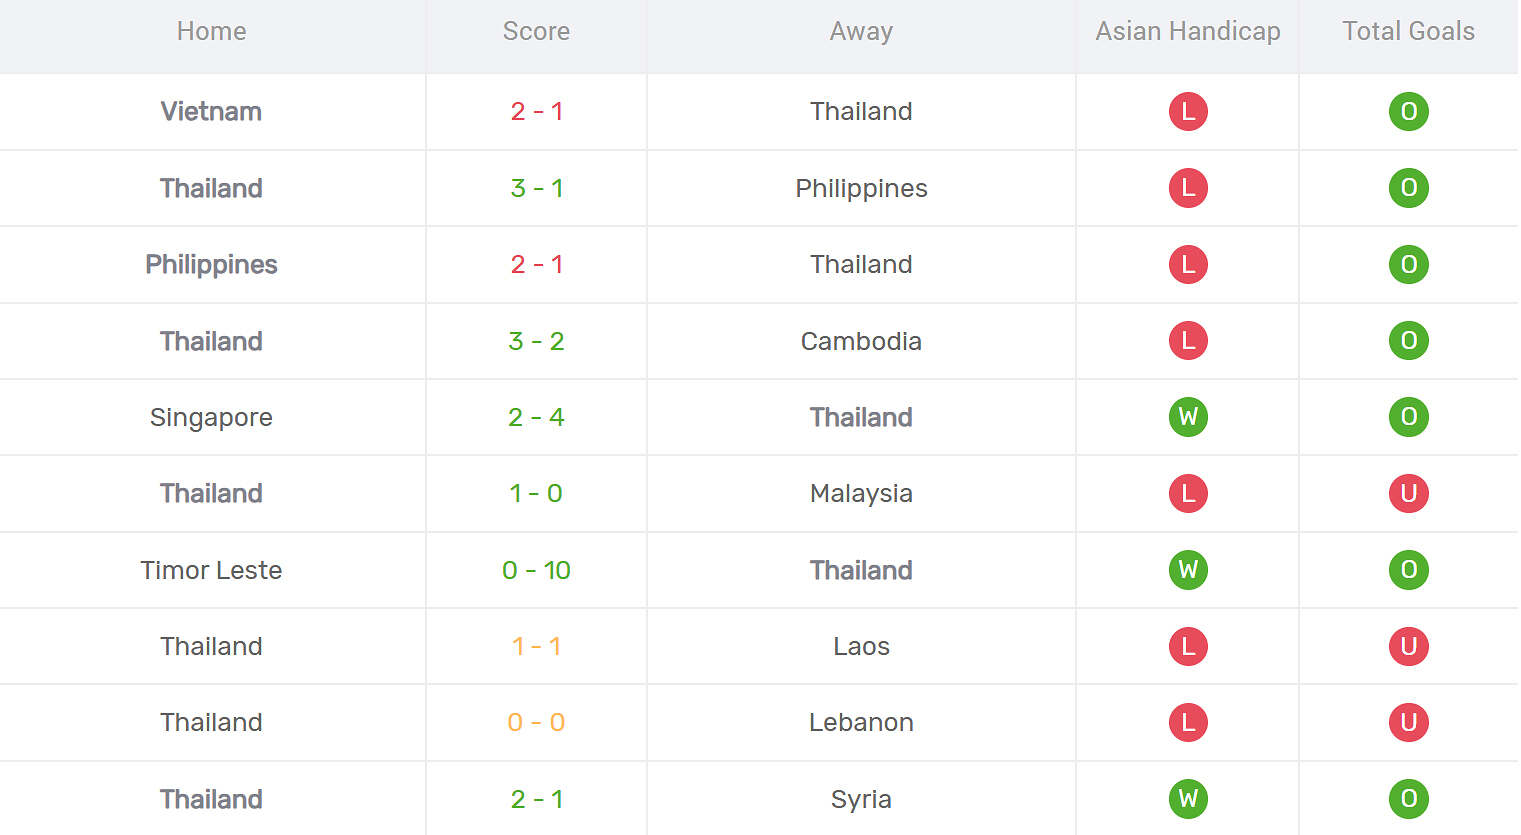This screenshot has height=835, width=1521.
Task: Click the red U badge in Malaysia row
Action: tap(1408, 493)
